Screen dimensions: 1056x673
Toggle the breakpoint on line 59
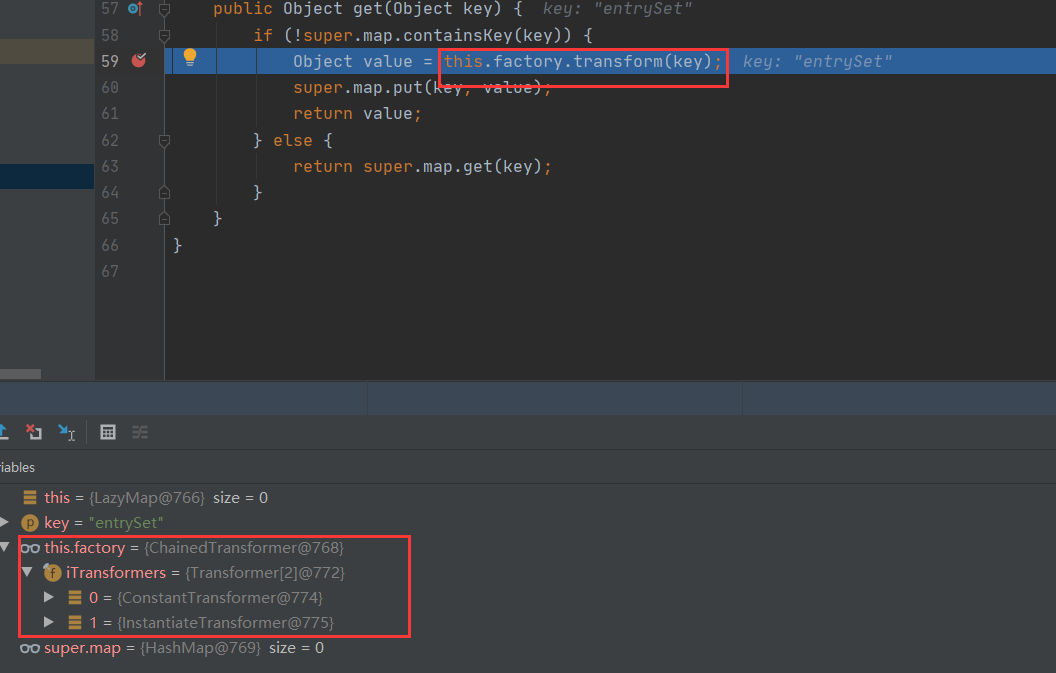pos(137,60)
